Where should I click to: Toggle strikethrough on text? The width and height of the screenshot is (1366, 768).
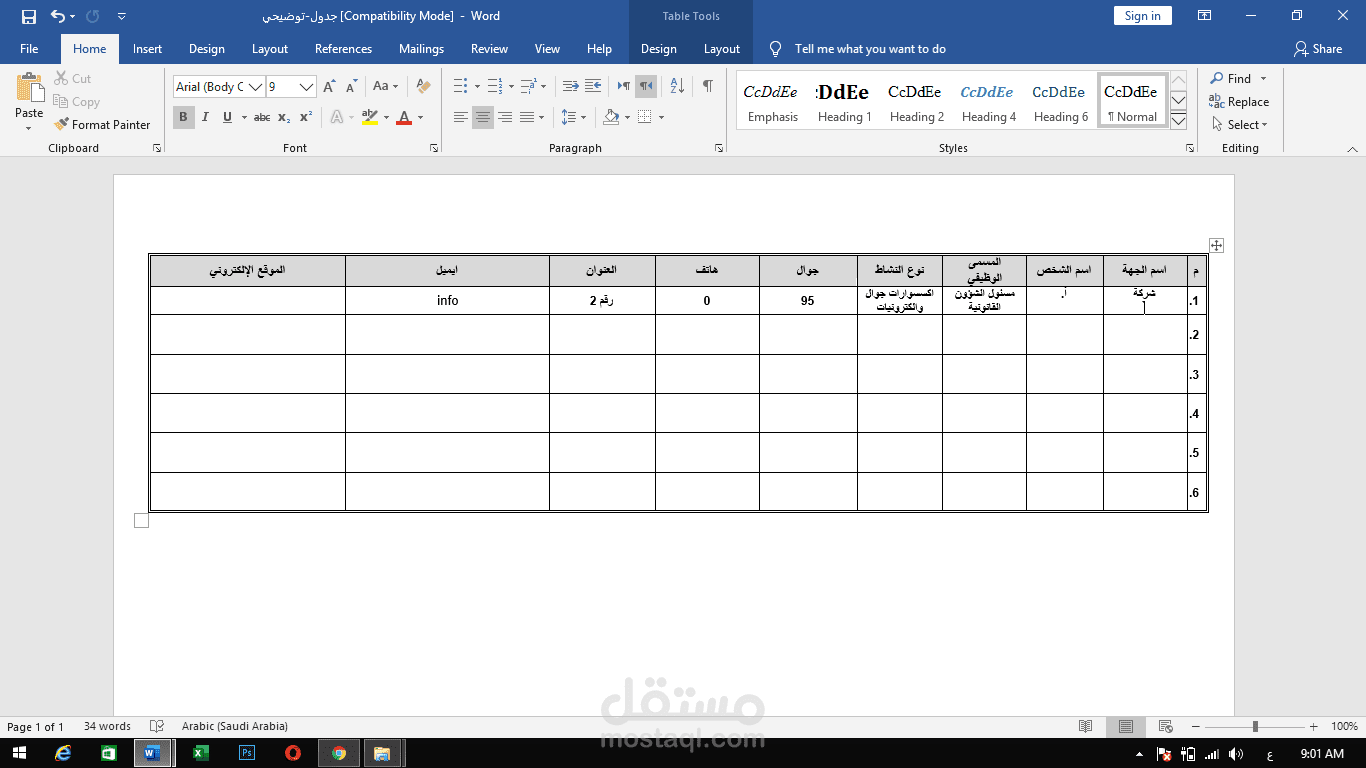261,117
